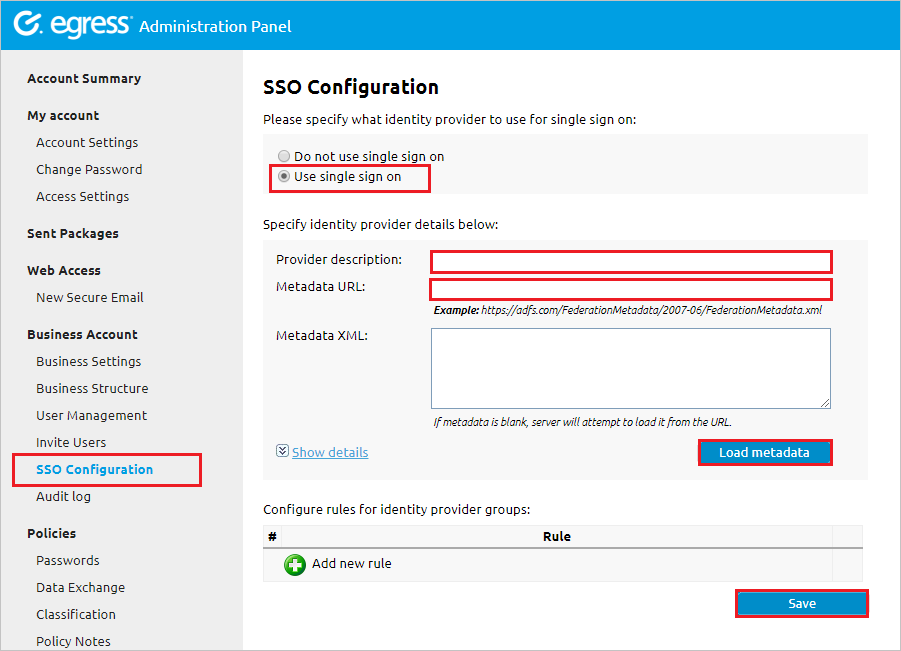901x651 pixels.
Task: Select 'Do not use single sign on' radio
Action: point(284,156)
